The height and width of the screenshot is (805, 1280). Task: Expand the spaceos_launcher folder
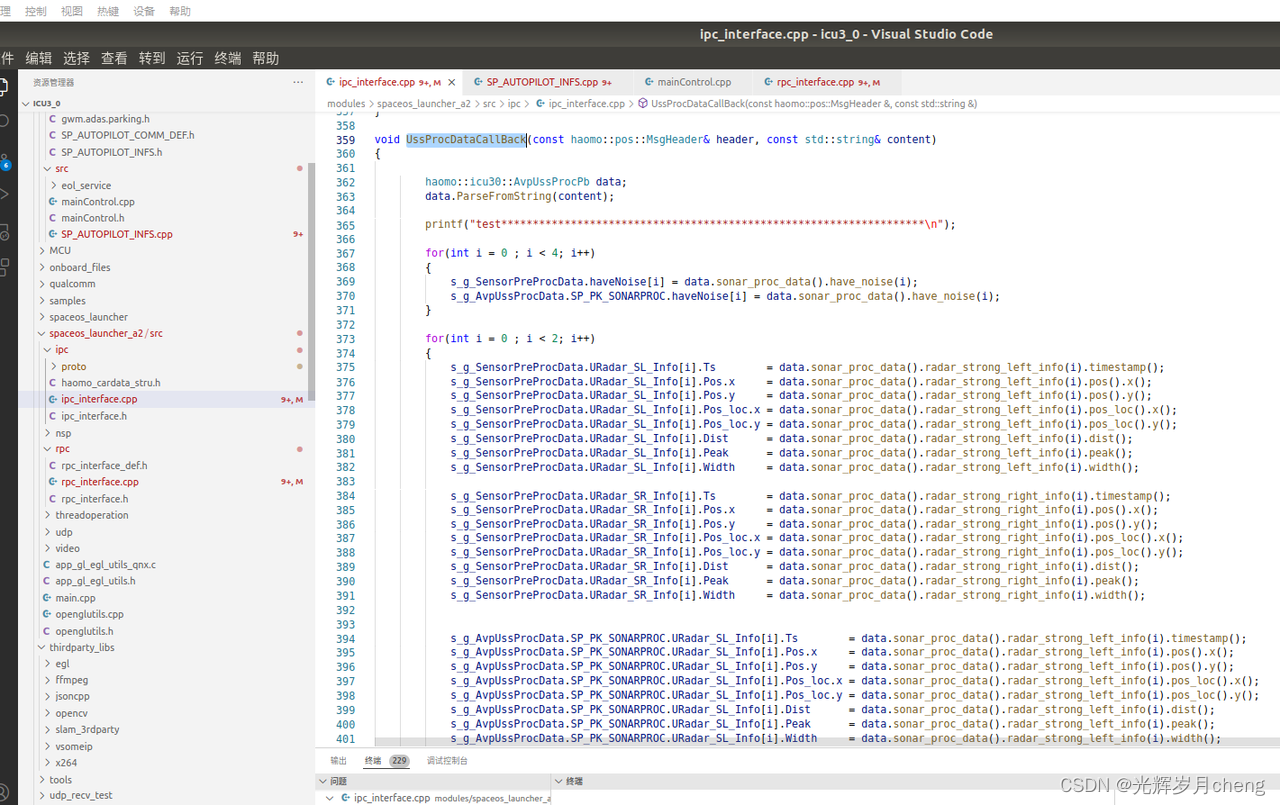tap(165, 317)
